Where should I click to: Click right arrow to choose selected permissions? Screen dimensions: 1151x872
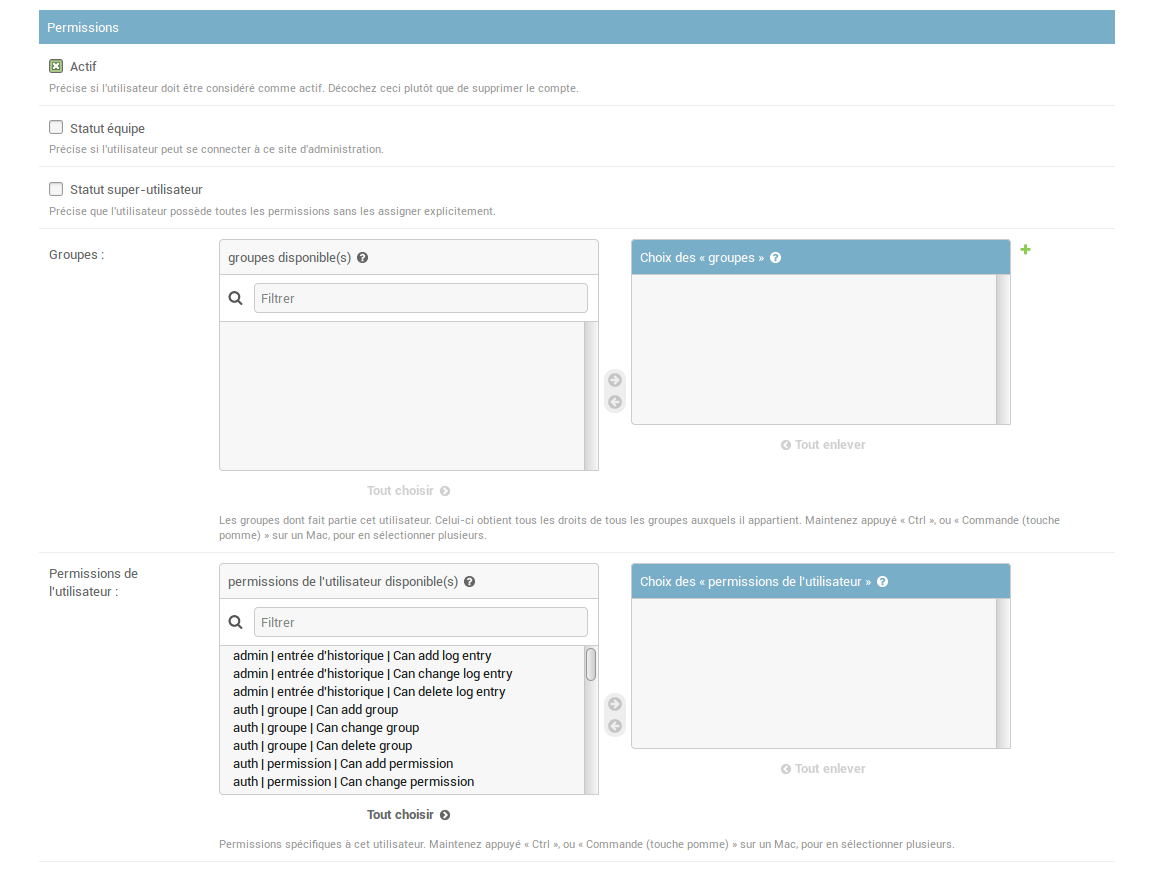615,704
